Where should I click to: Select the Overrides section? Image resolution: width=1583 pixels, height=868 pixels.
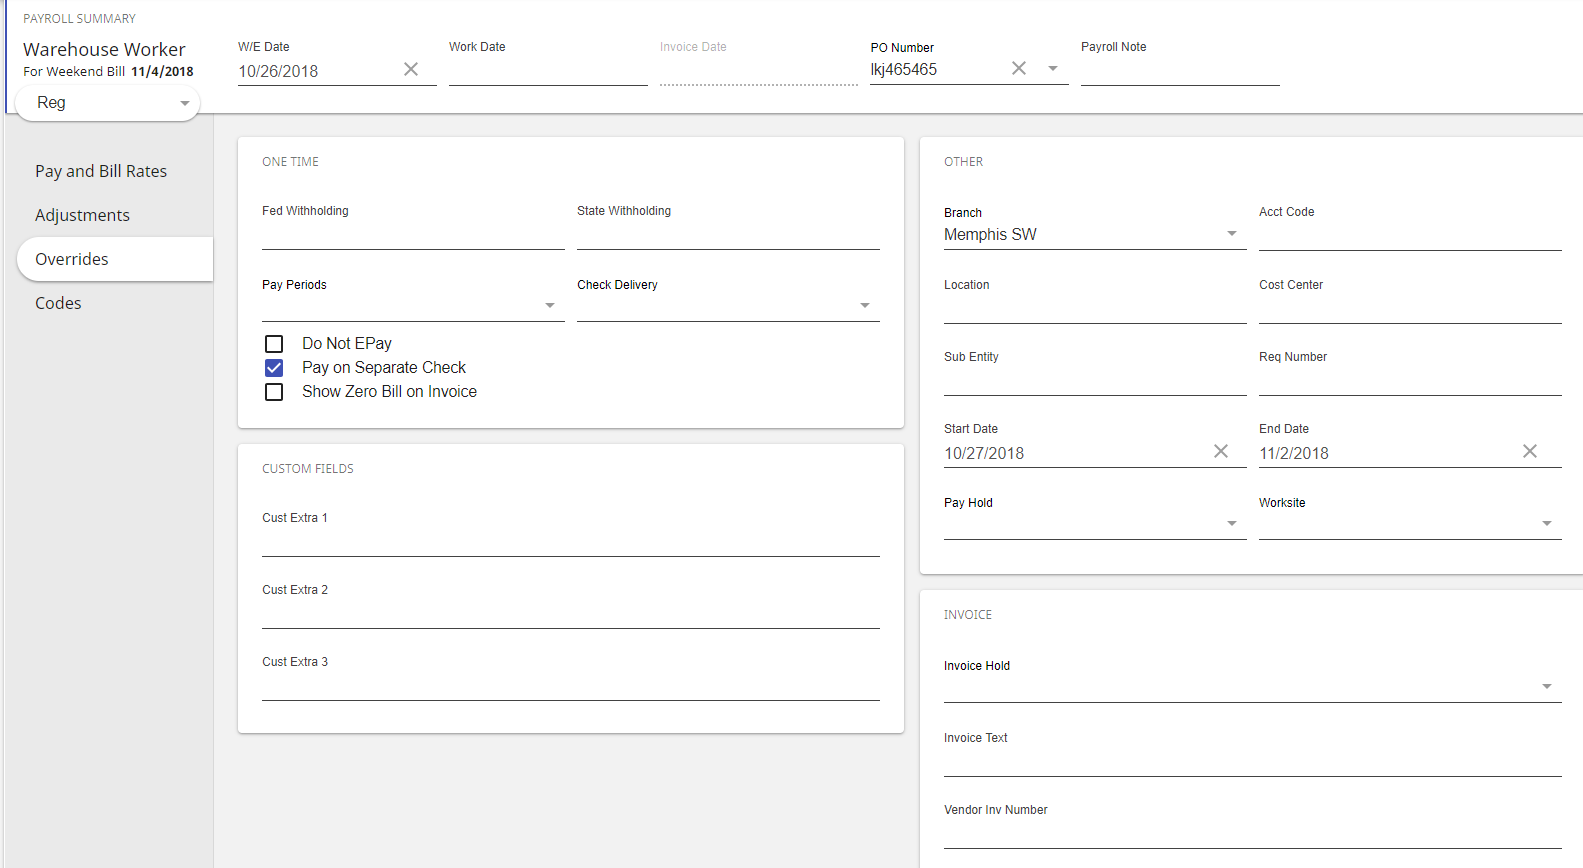(x=115, y=259)
